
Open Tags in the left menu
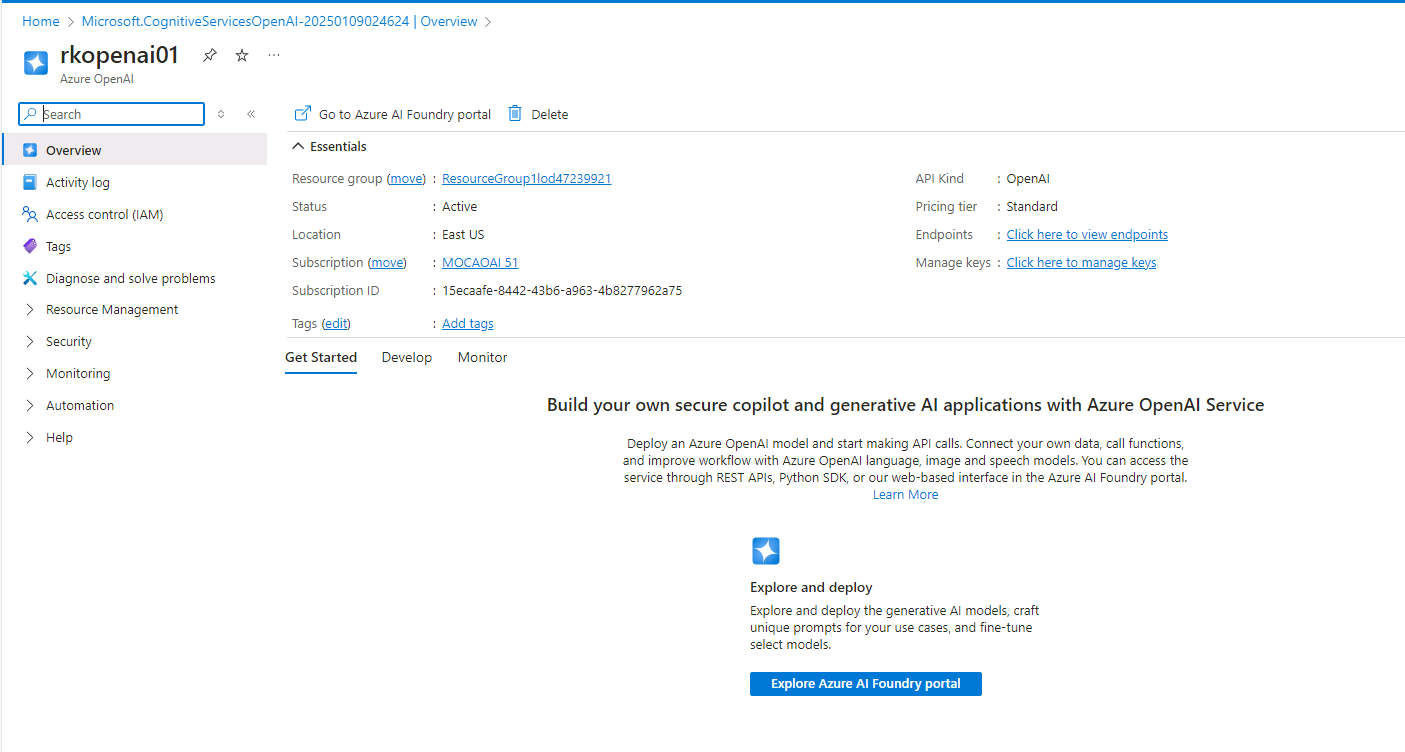[58, 246]
